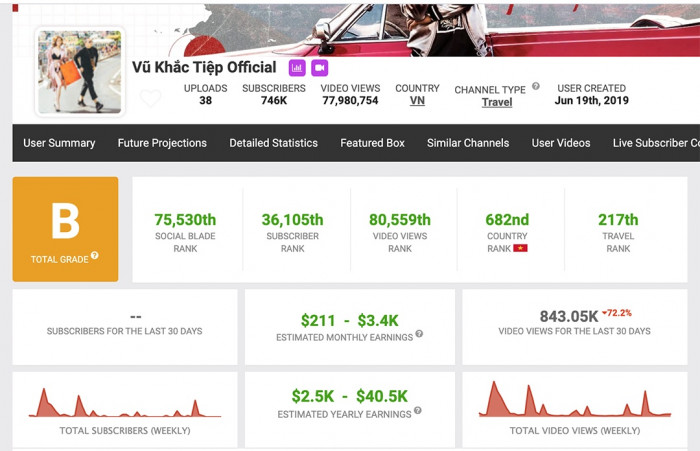Open the Live Subscriber Count tab
The image size is (700, 451).
click(655, 143)
